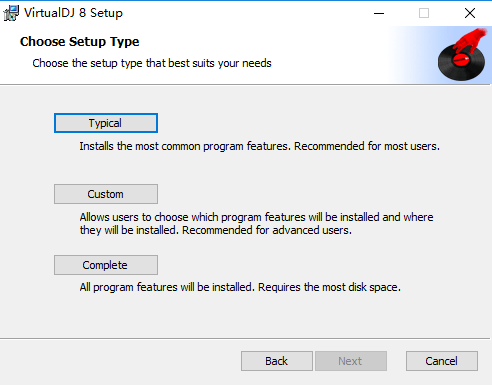Click the installer icon in title bar

click(x=11, y=13)
